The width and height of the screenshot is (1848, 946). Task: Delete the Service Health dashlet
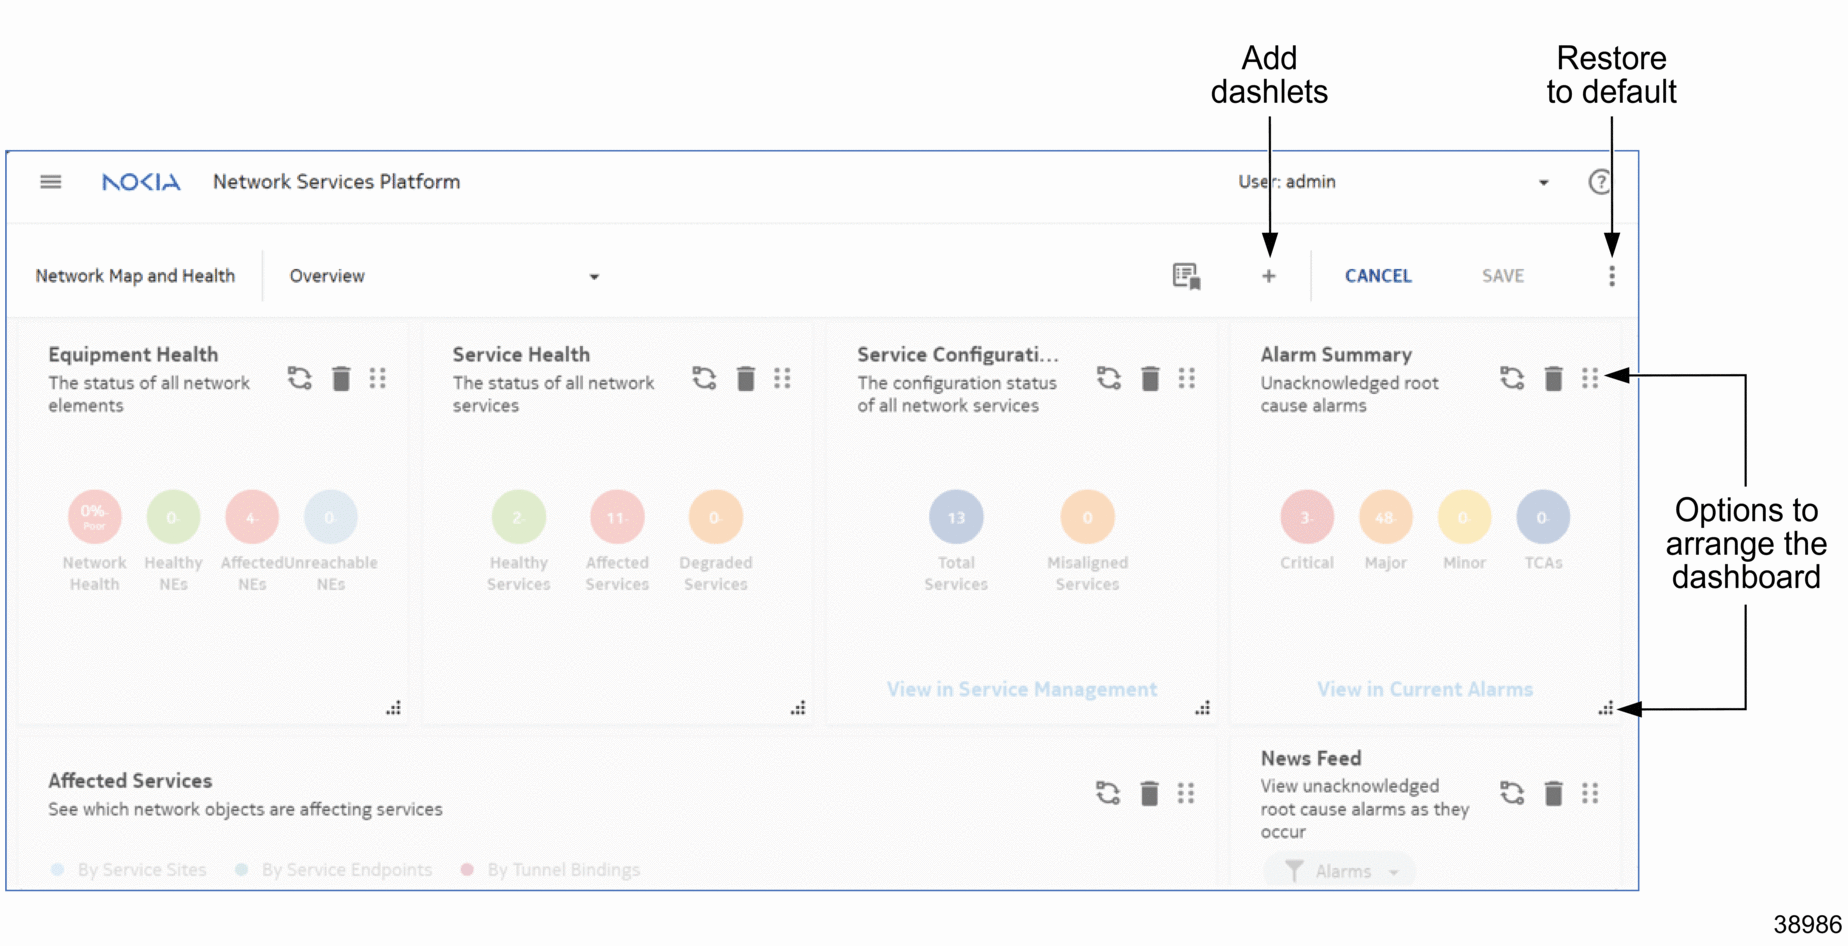coord(745,379)
